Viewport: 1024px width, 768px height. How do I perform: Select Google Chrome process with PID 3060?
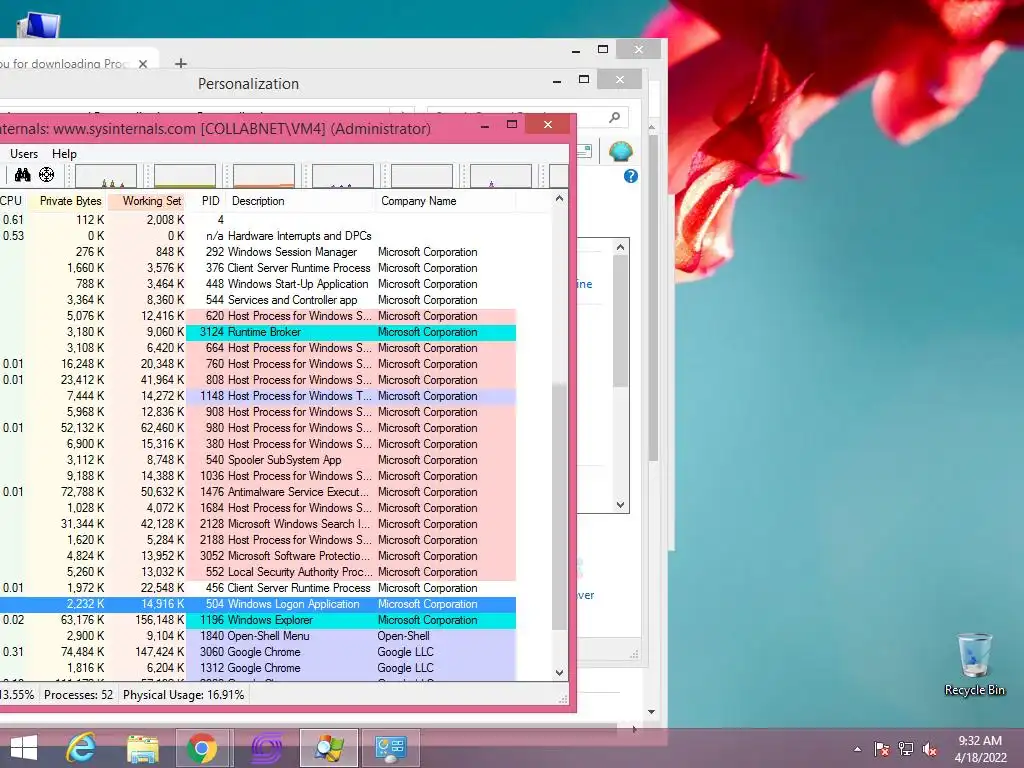coord(258,652)
